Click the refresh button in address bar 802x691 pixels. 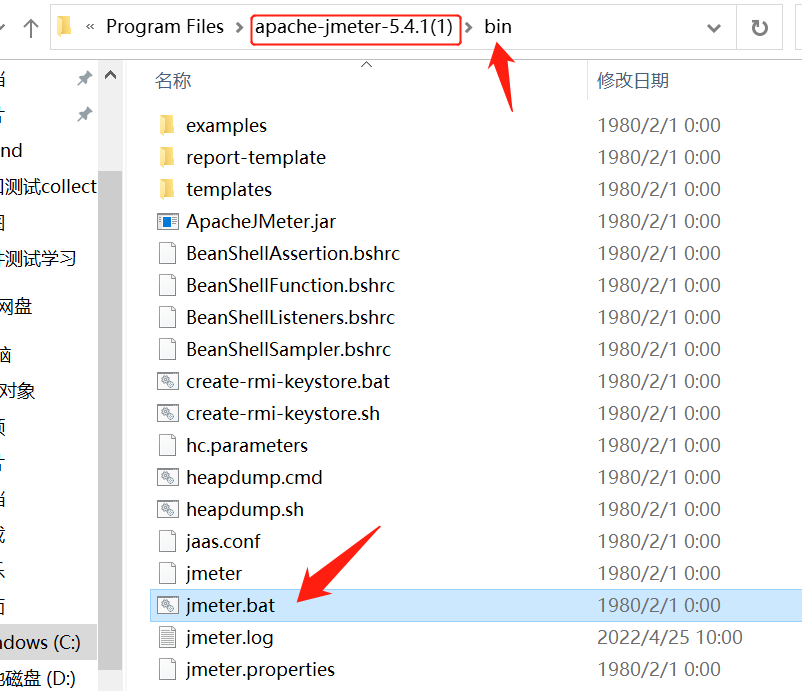tap(760, 28)
